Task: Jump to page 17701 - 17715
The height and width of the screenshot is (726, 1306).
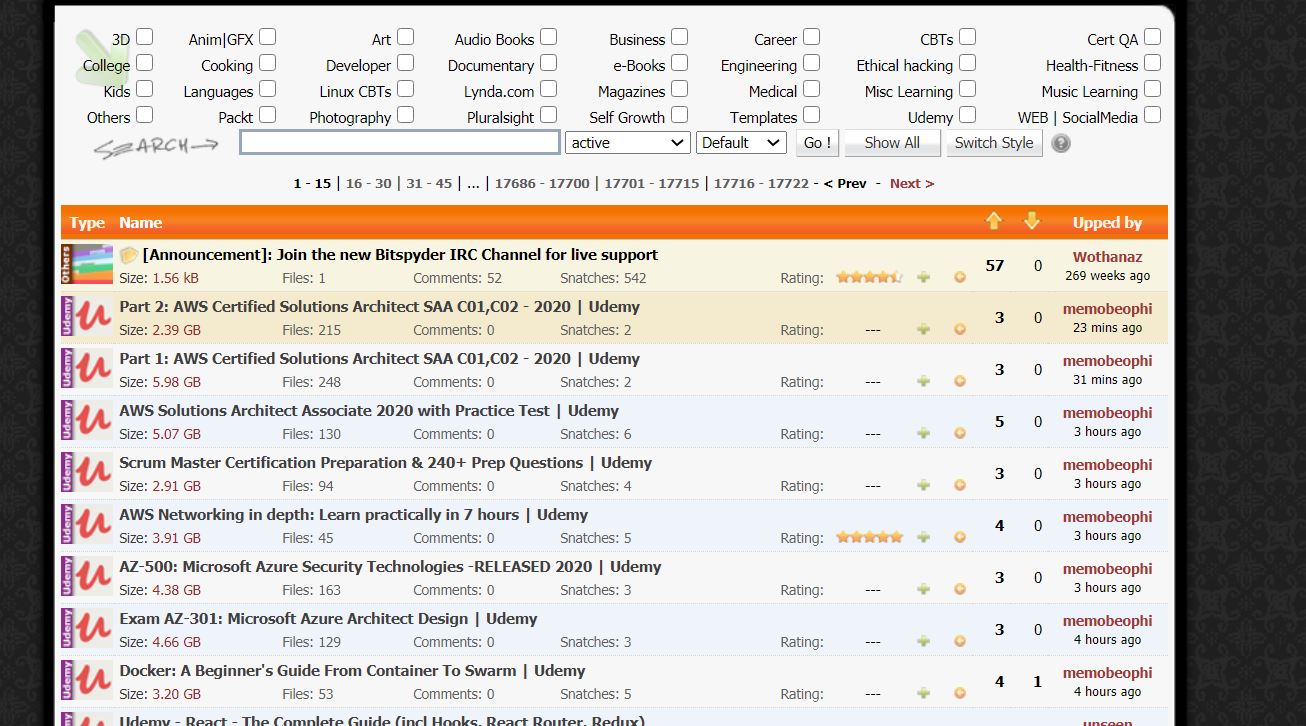Action: [x=651, y=183]
